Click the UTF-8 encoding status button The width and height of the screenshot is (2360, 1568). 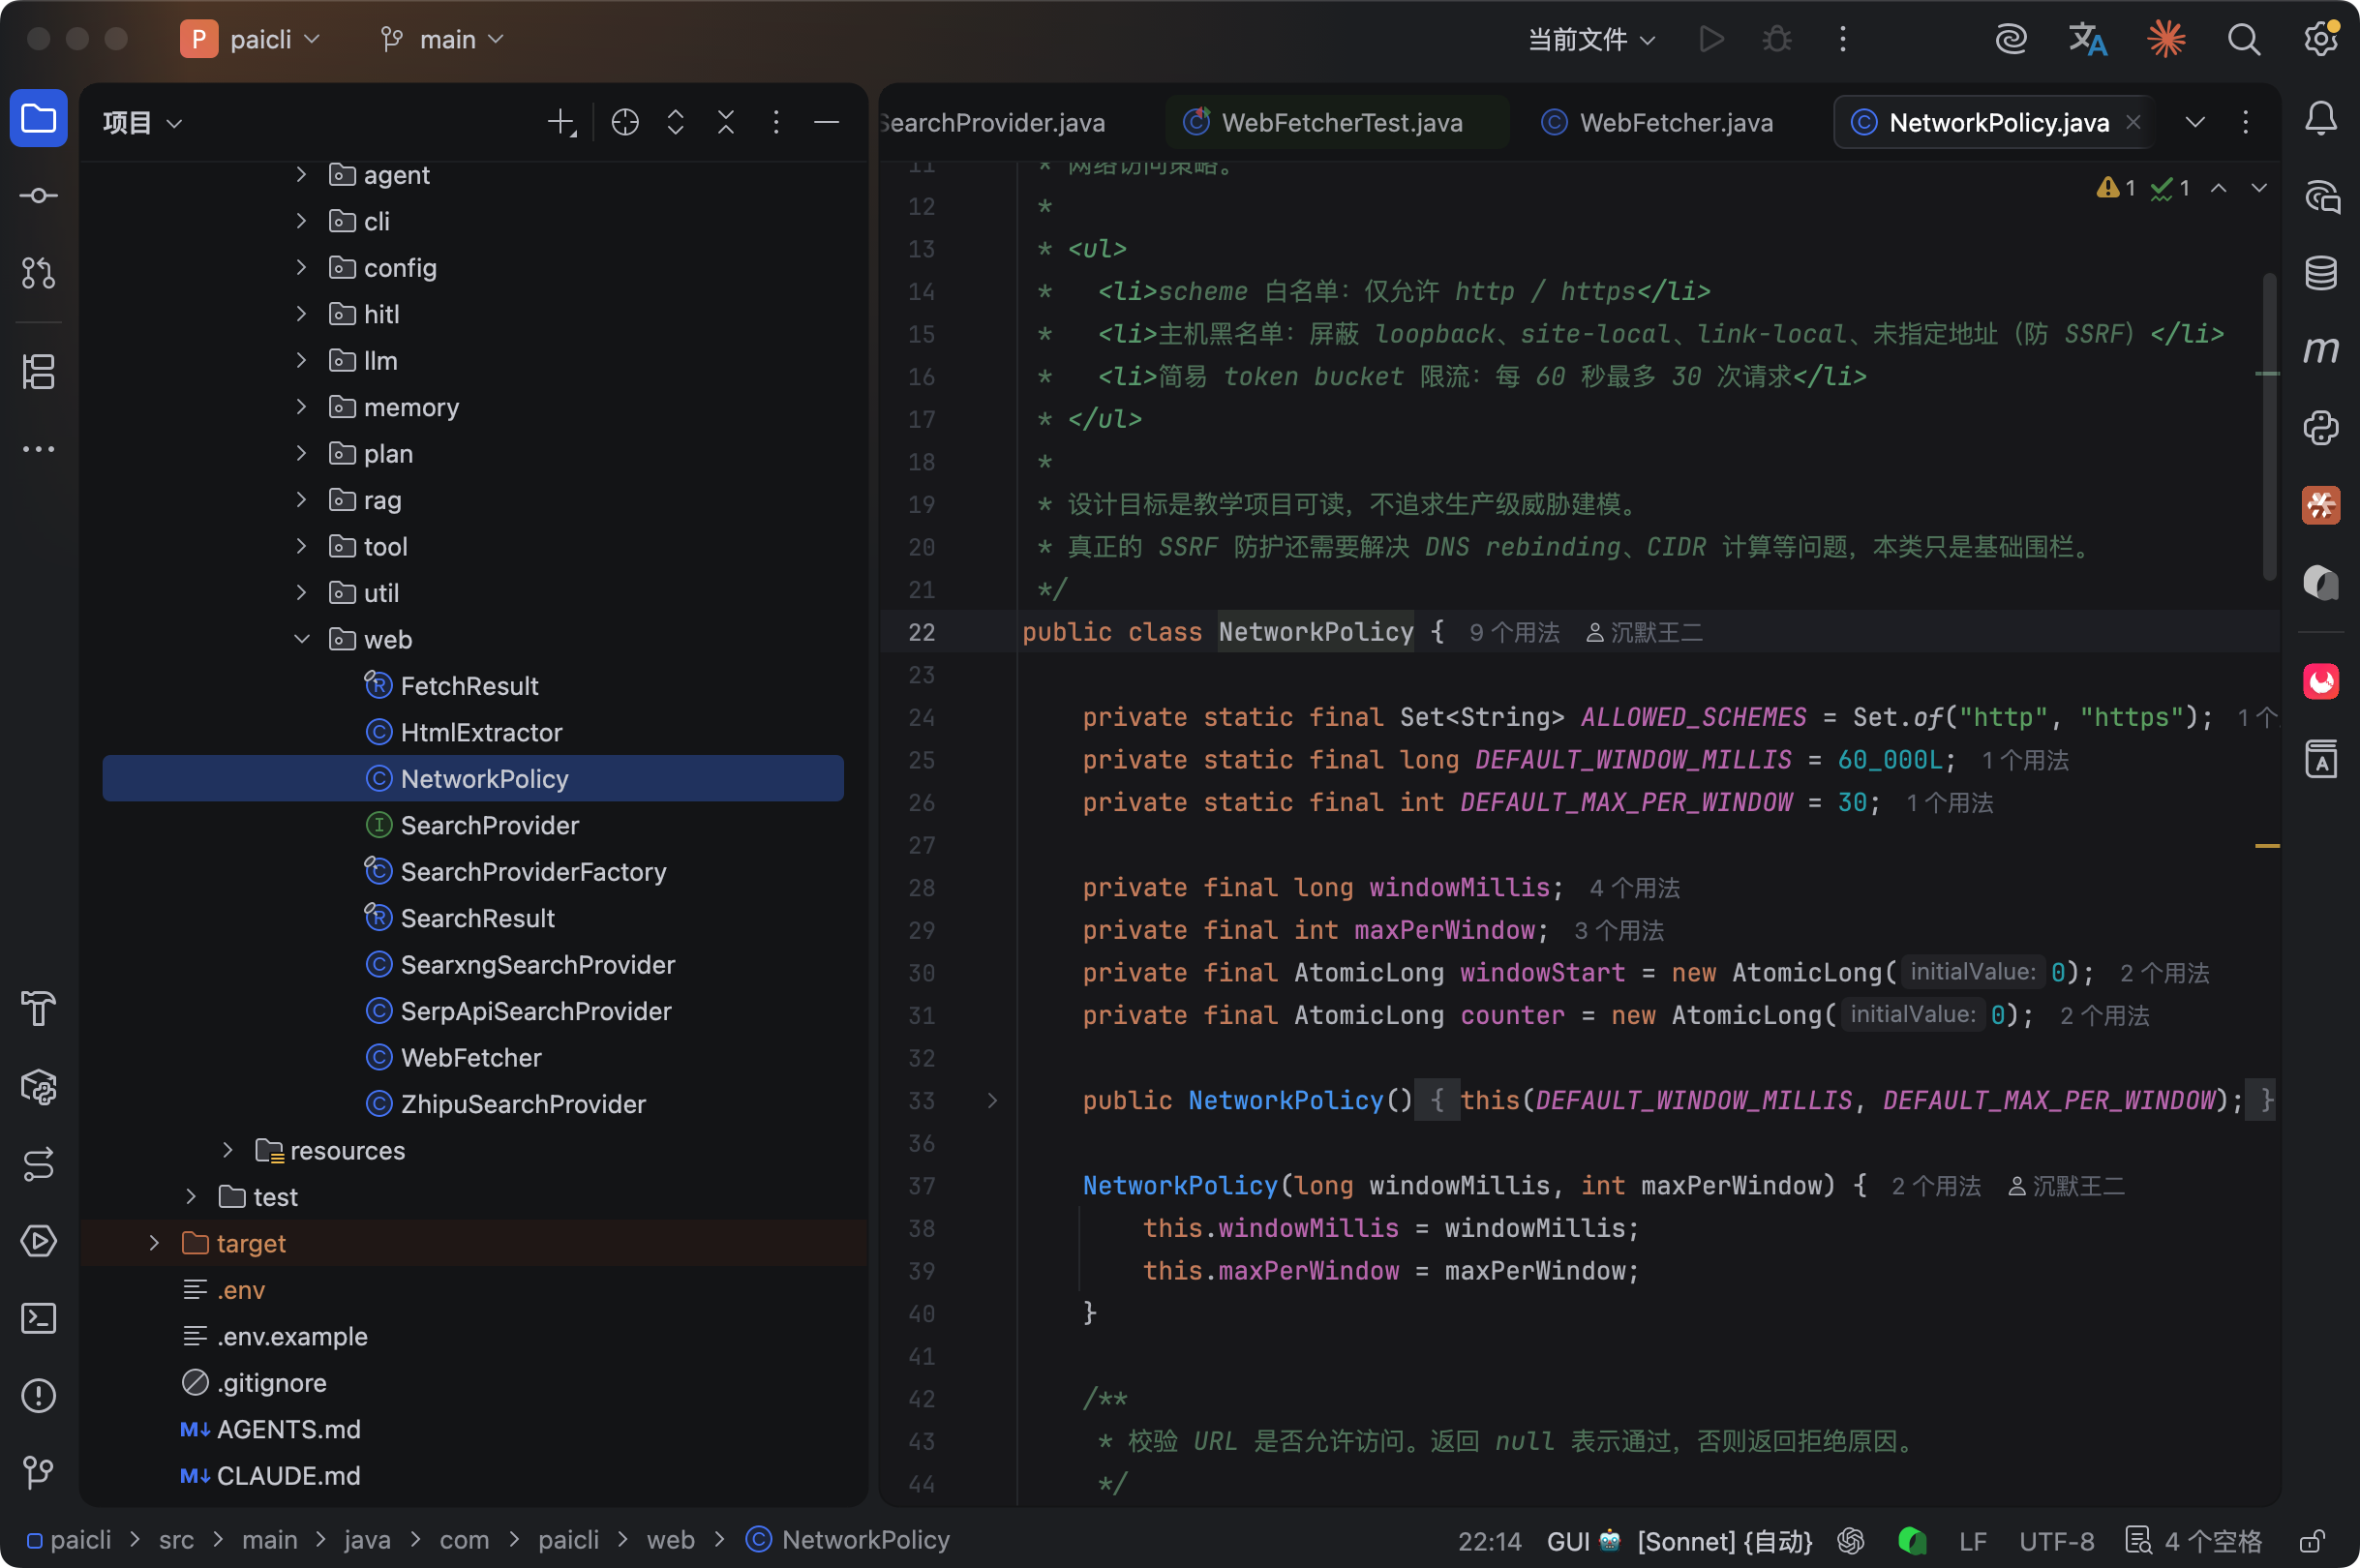[x=2056, y=1540]
